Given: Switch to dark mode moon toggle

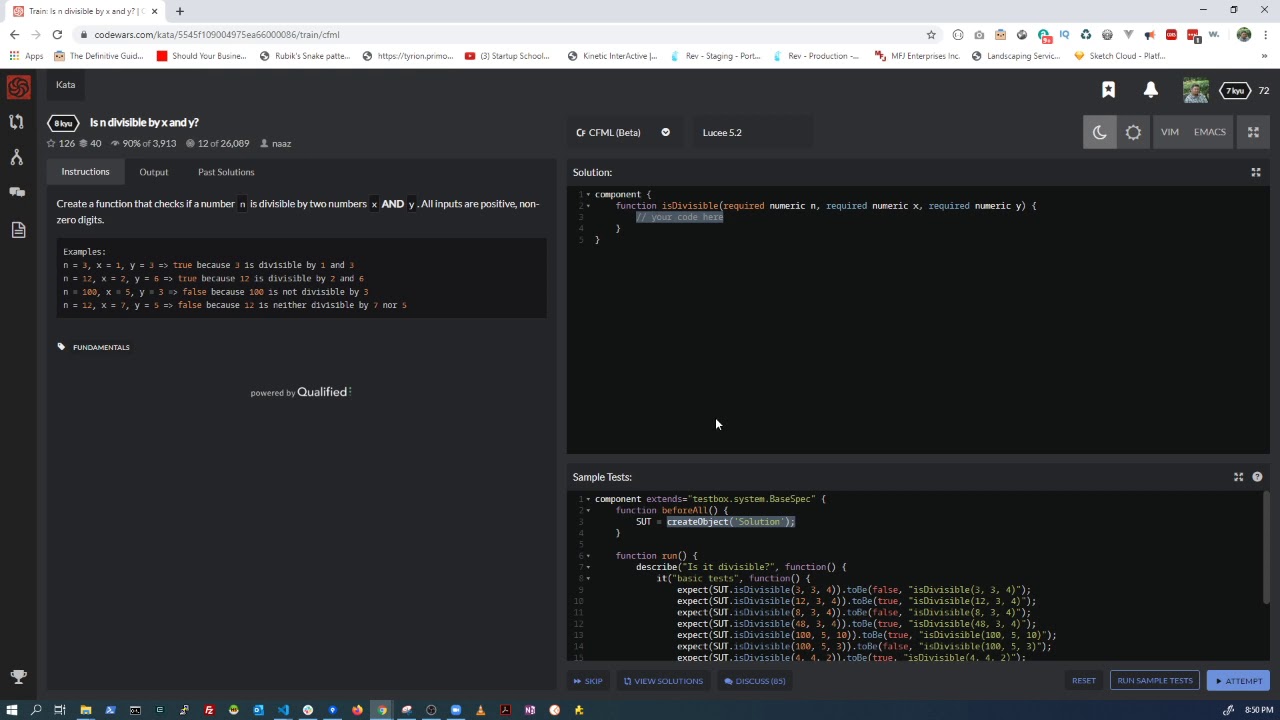Looking at the screenshot, I should [x=1099, y=132].
